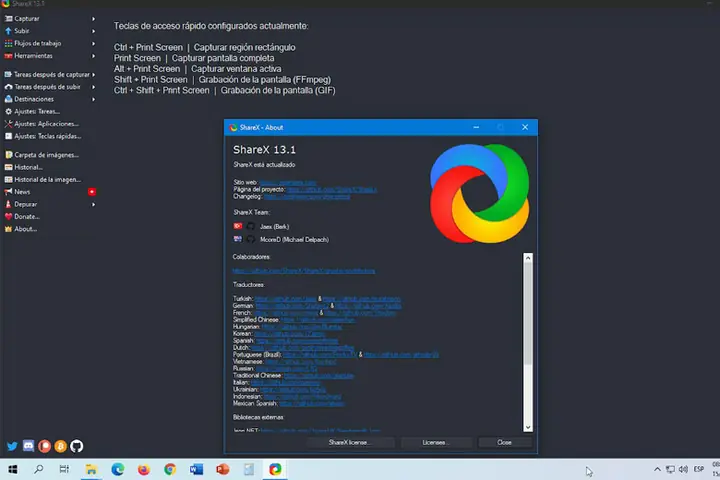Click the About scrollbar up arrow

528,258
